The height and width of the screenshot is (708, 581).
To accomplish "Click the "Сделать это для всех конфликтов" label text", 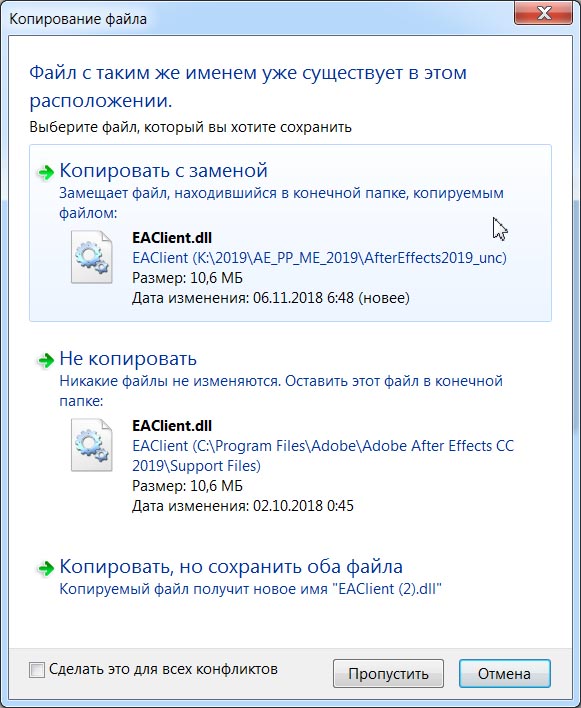I will point(163,669).
